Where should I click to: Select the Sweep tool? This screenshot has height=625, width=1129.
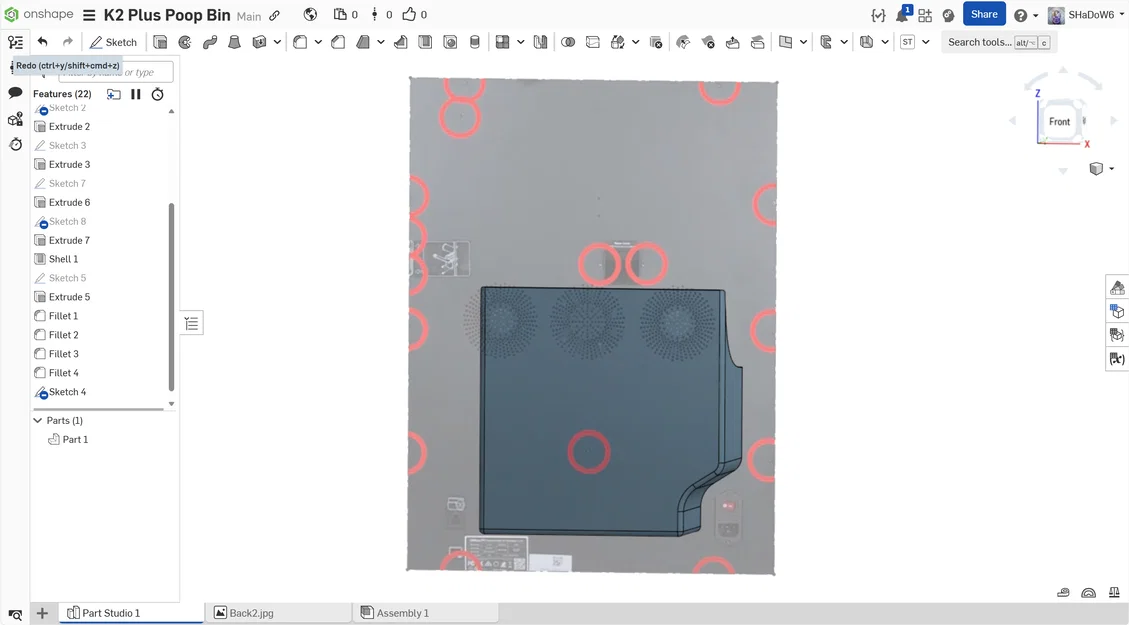point(210,42)
